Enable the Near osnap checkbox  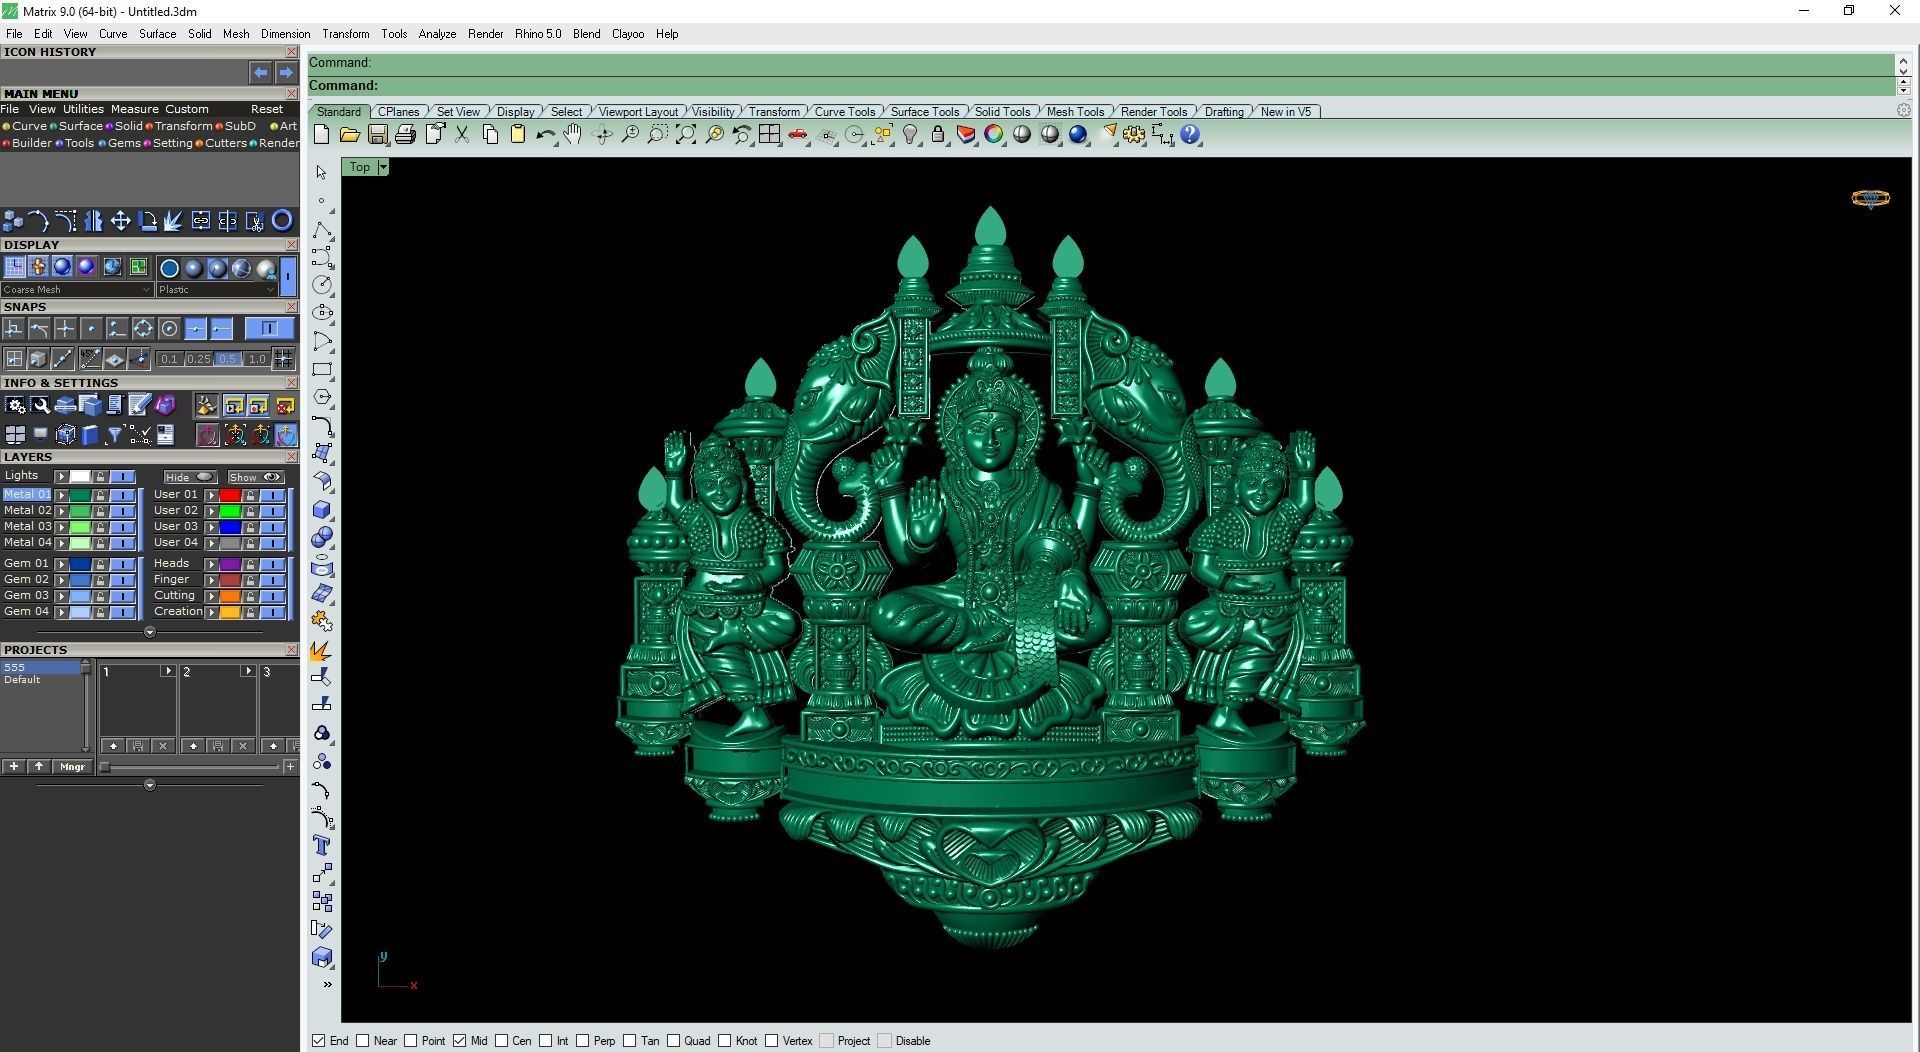coord(363,1041)
